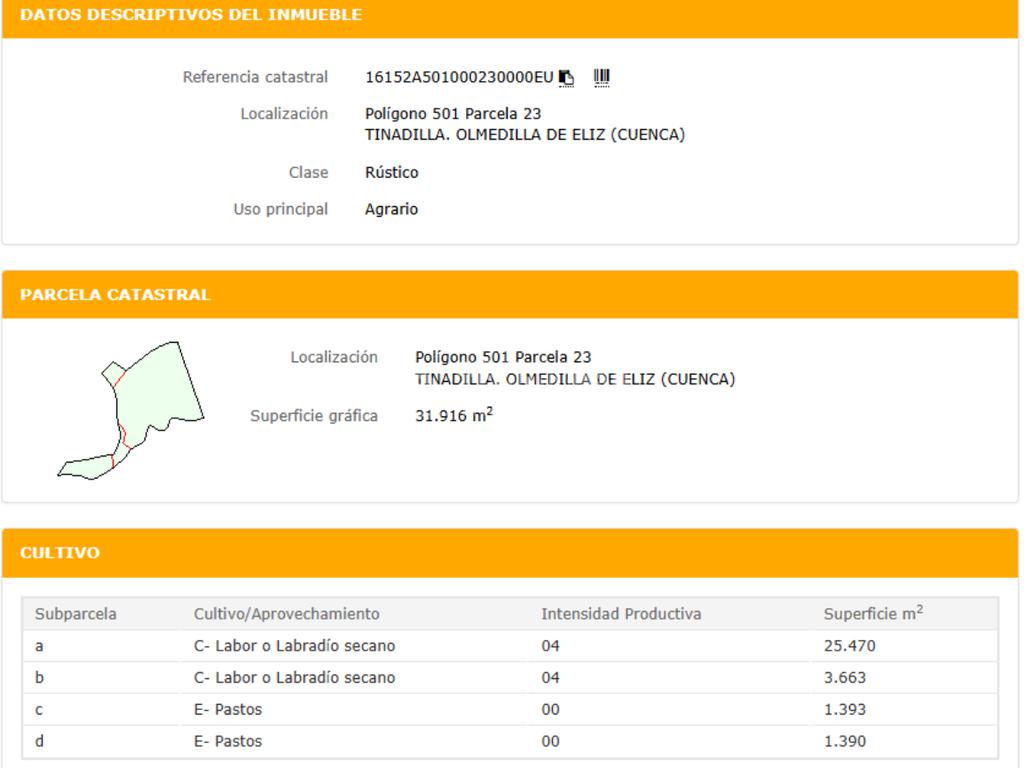Click the cadastral reference number 16152A501000230000EU
The width and height of the screenshot is (1024, 768).
tap(458, 77)
